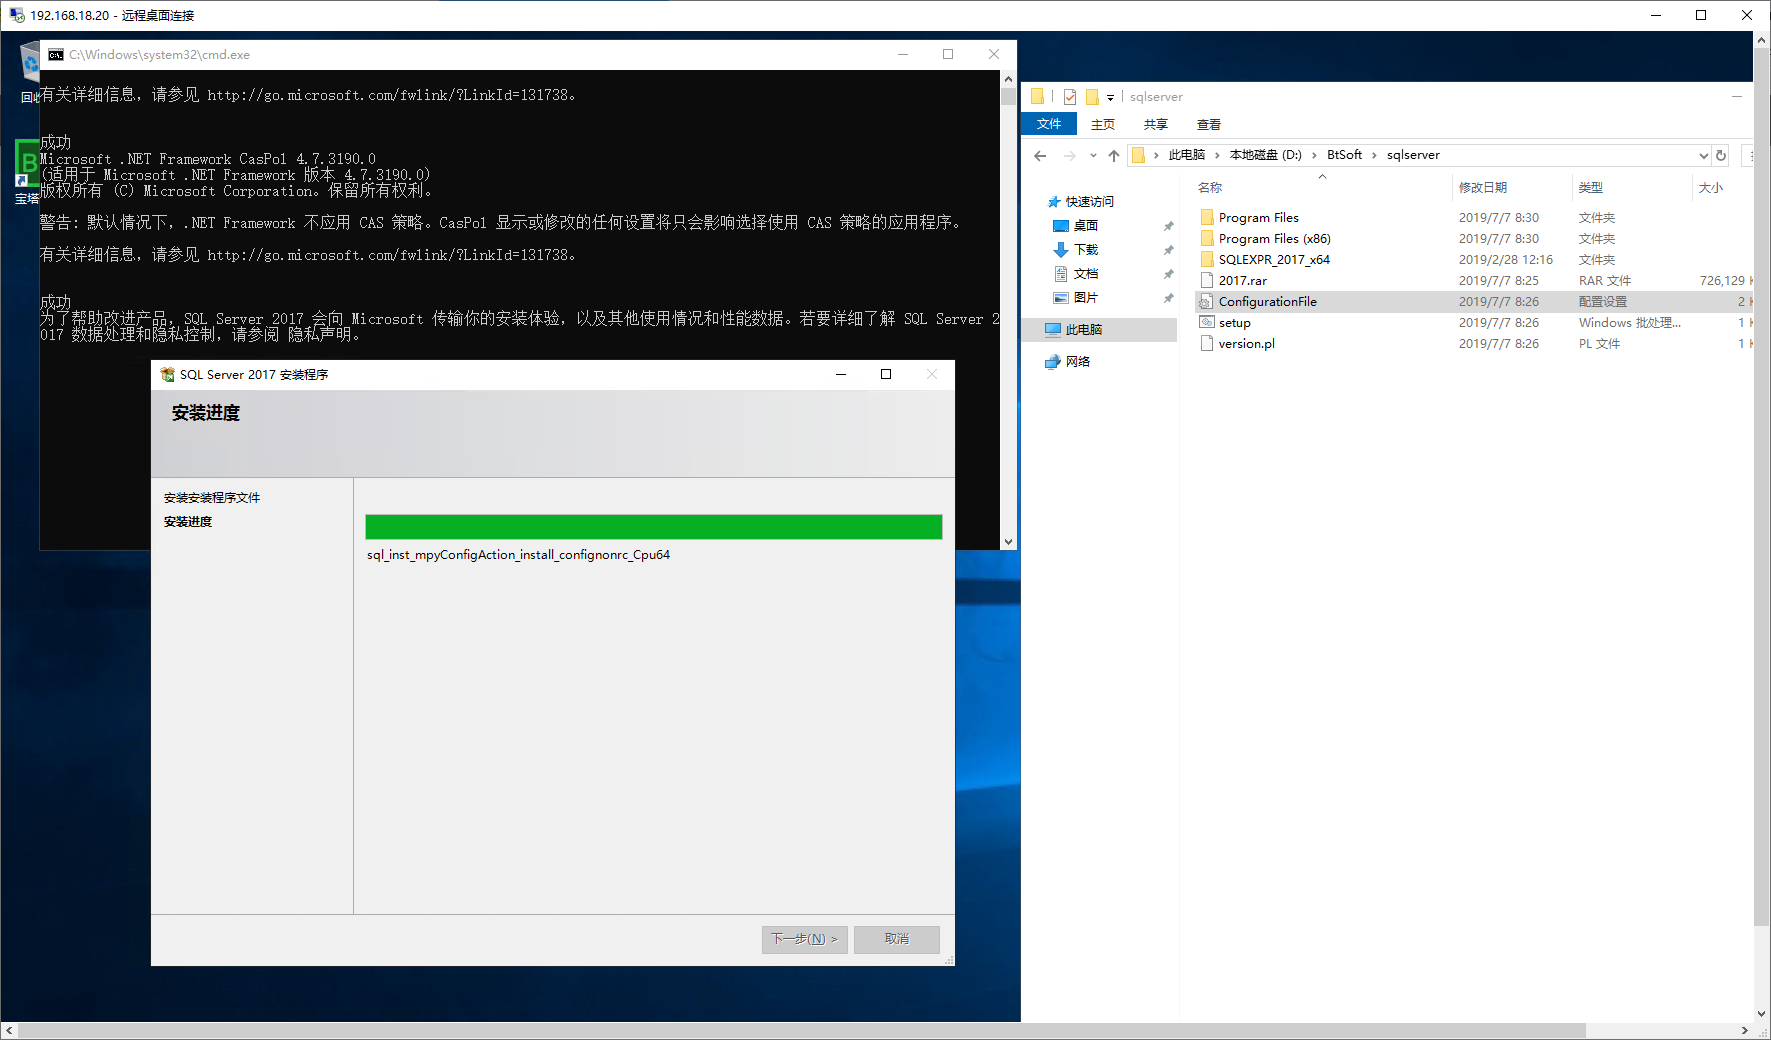Screen dimensions: 1771x1040
Task: Maximize the SQL Server 2017 setup window
Action: (886, 375)
